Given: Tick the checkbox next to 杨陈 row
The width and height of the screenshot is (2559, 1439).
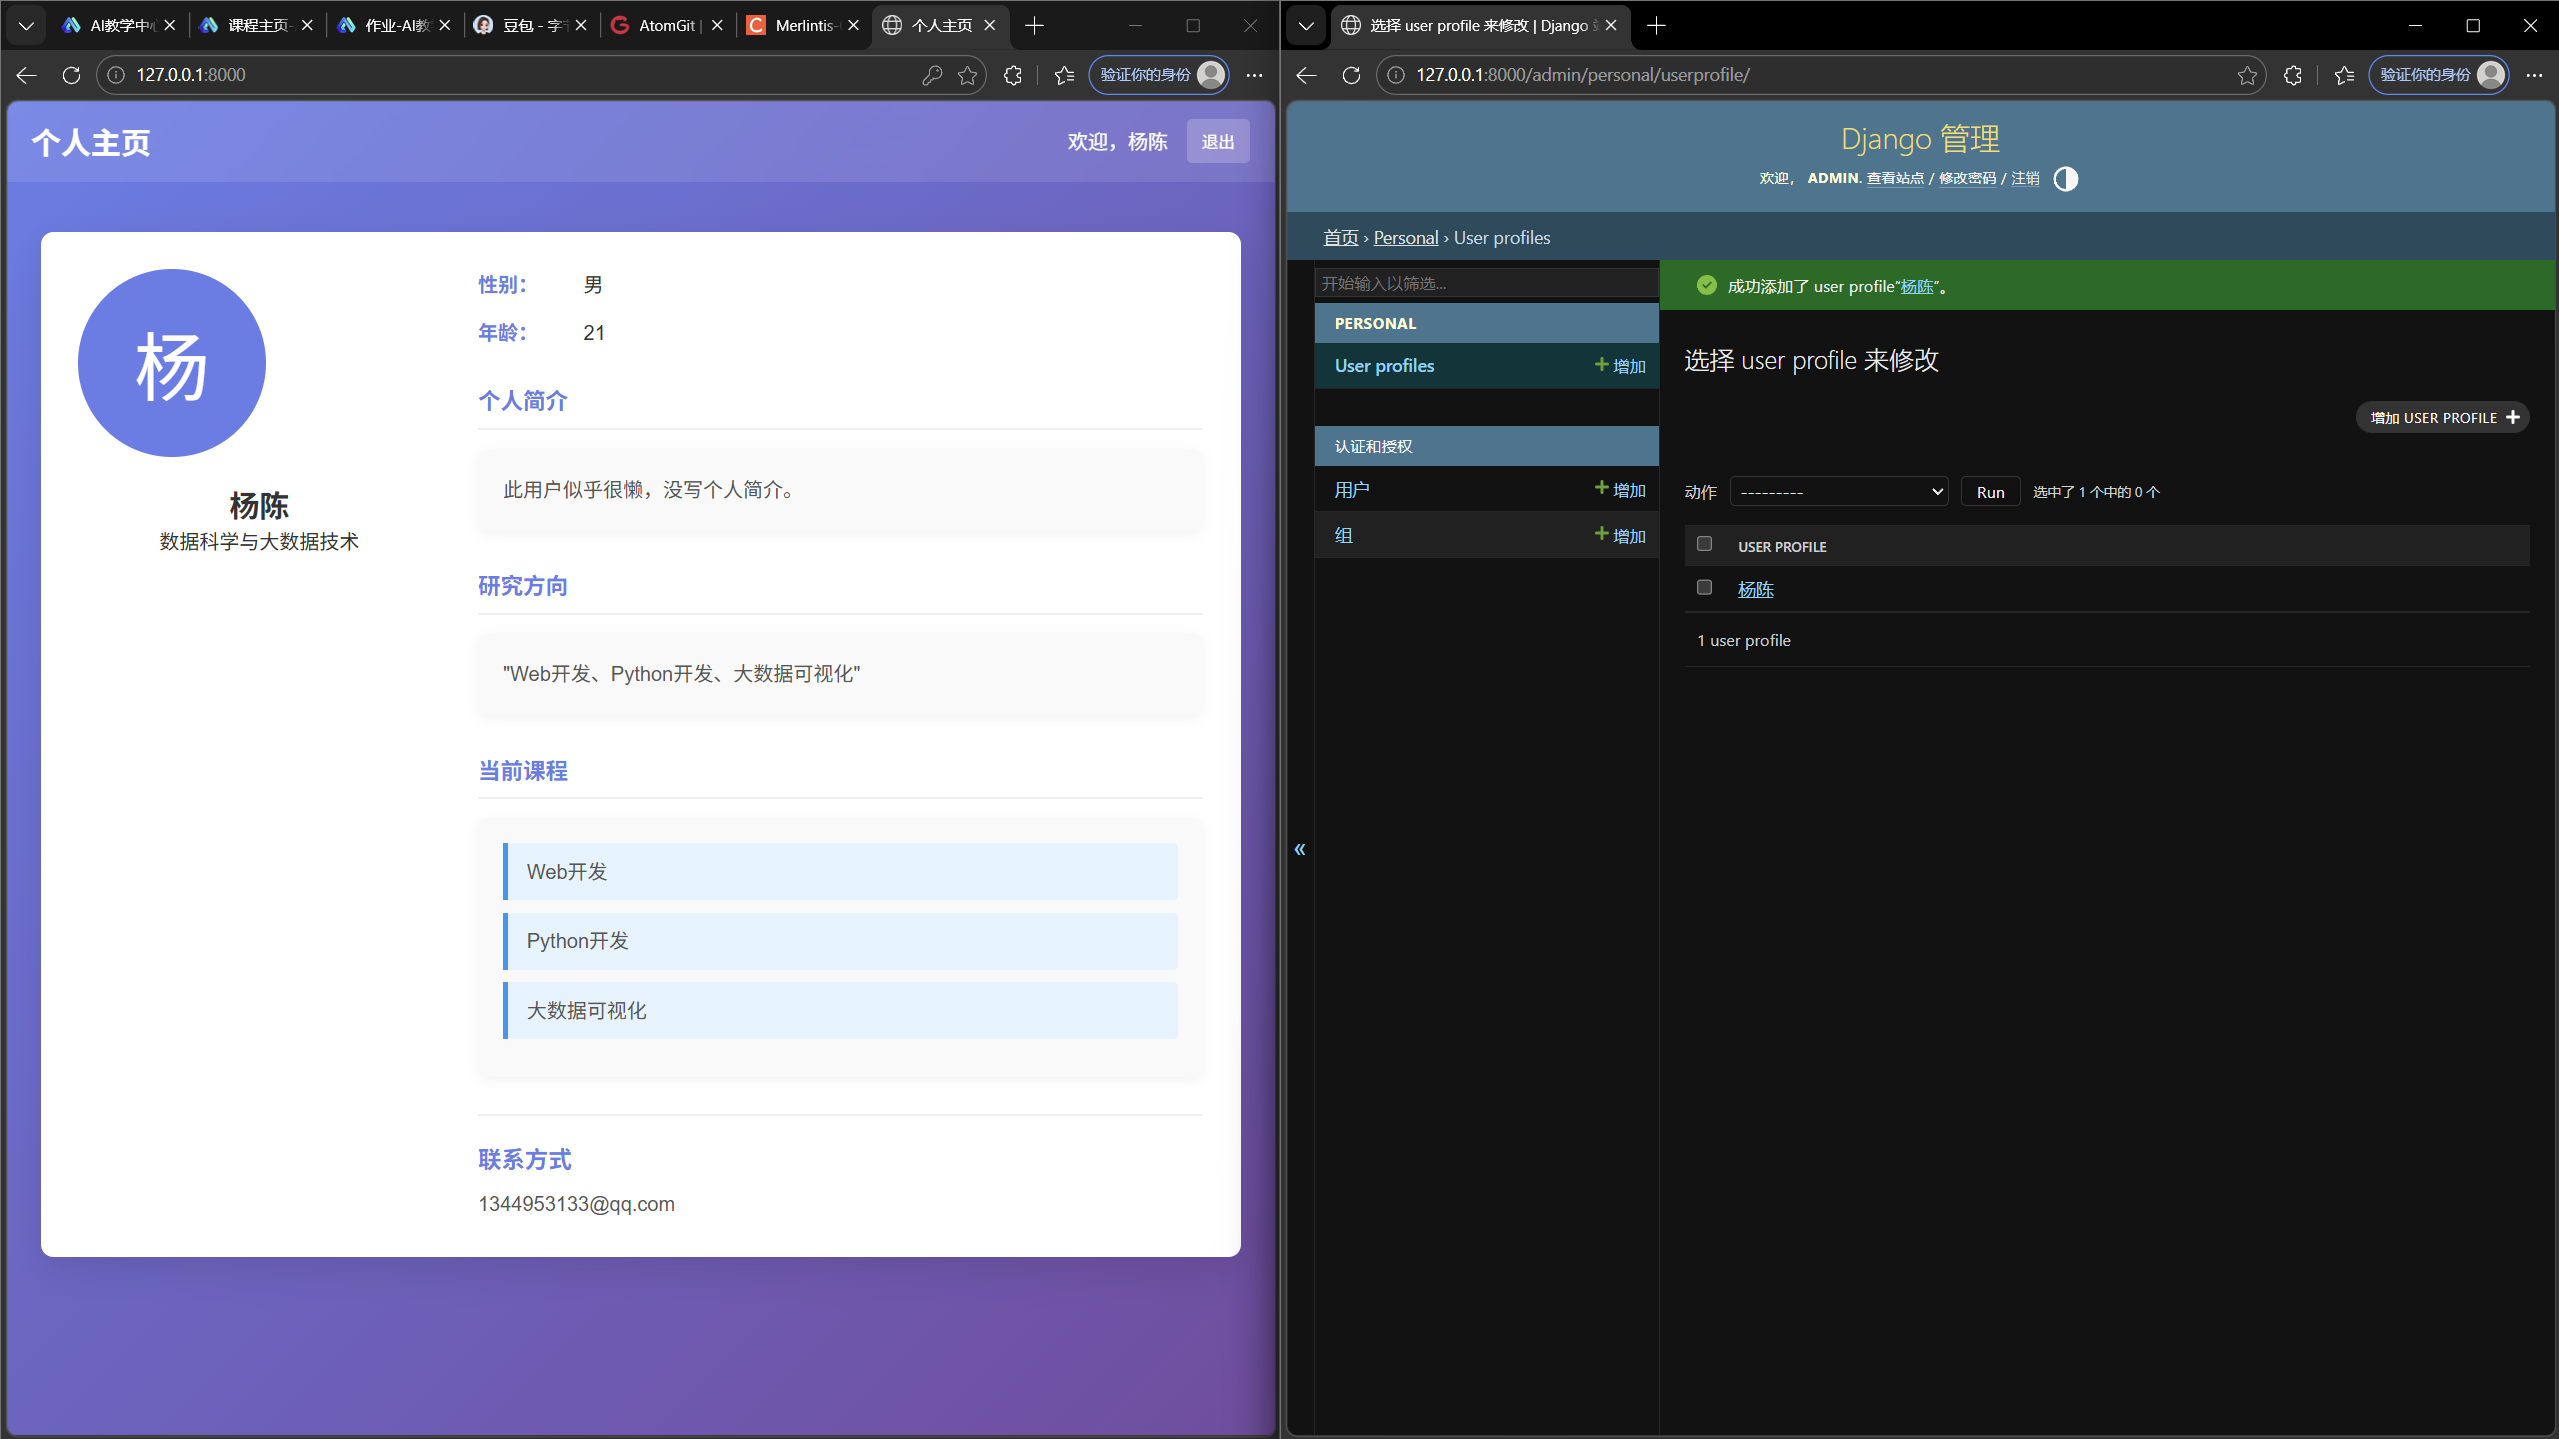Looking at the screenshot, I should click(1704, 588).
